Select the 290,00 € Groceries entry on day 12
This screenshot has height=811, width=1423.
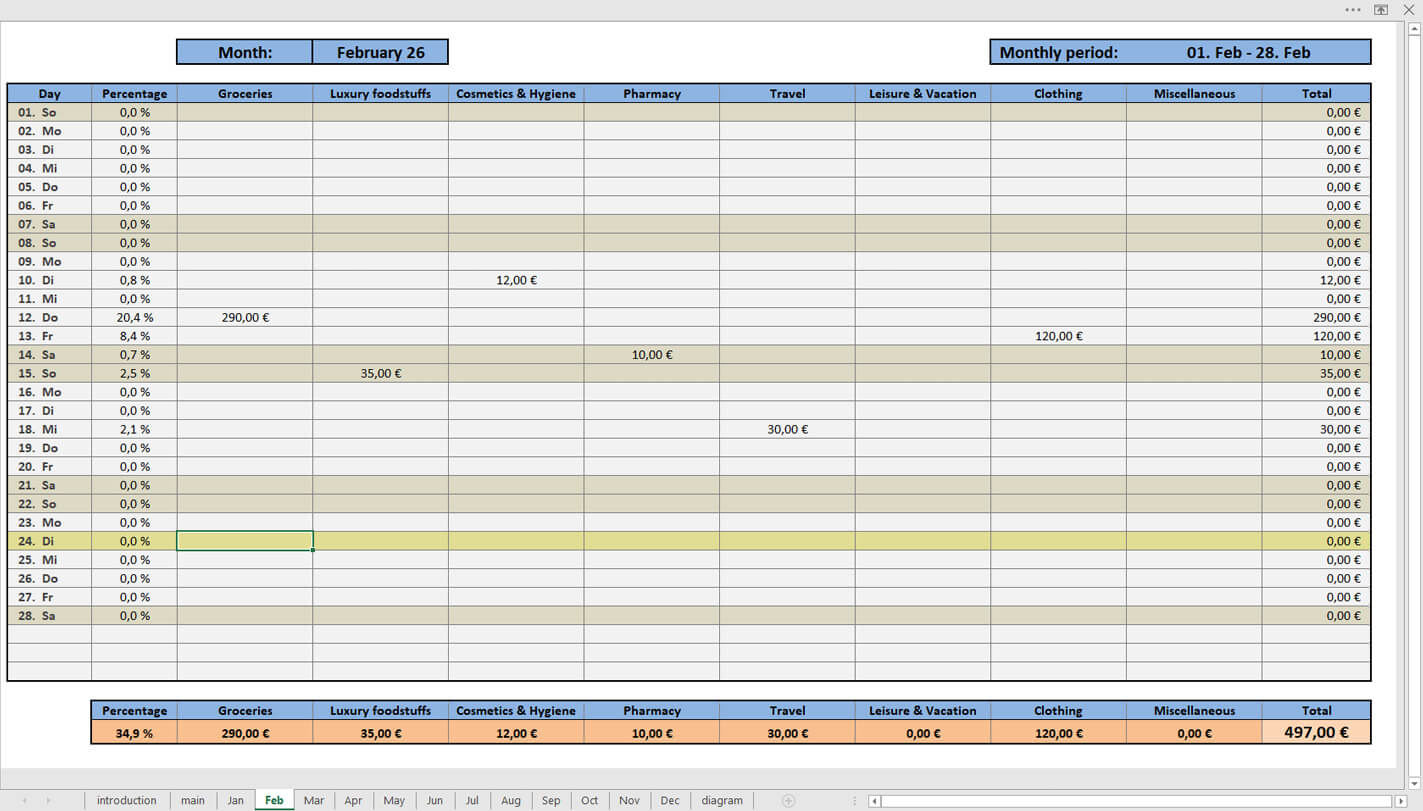click(245, 317)
